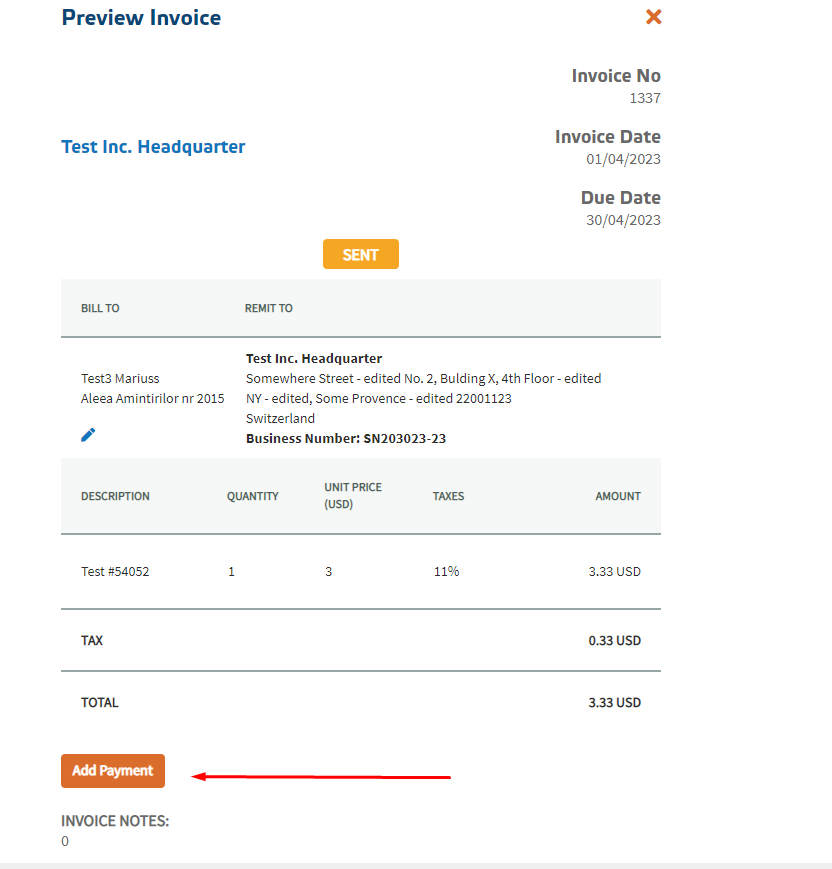
Task: Click the INVOICE NOTES label
Action: [x=115, y=821]
